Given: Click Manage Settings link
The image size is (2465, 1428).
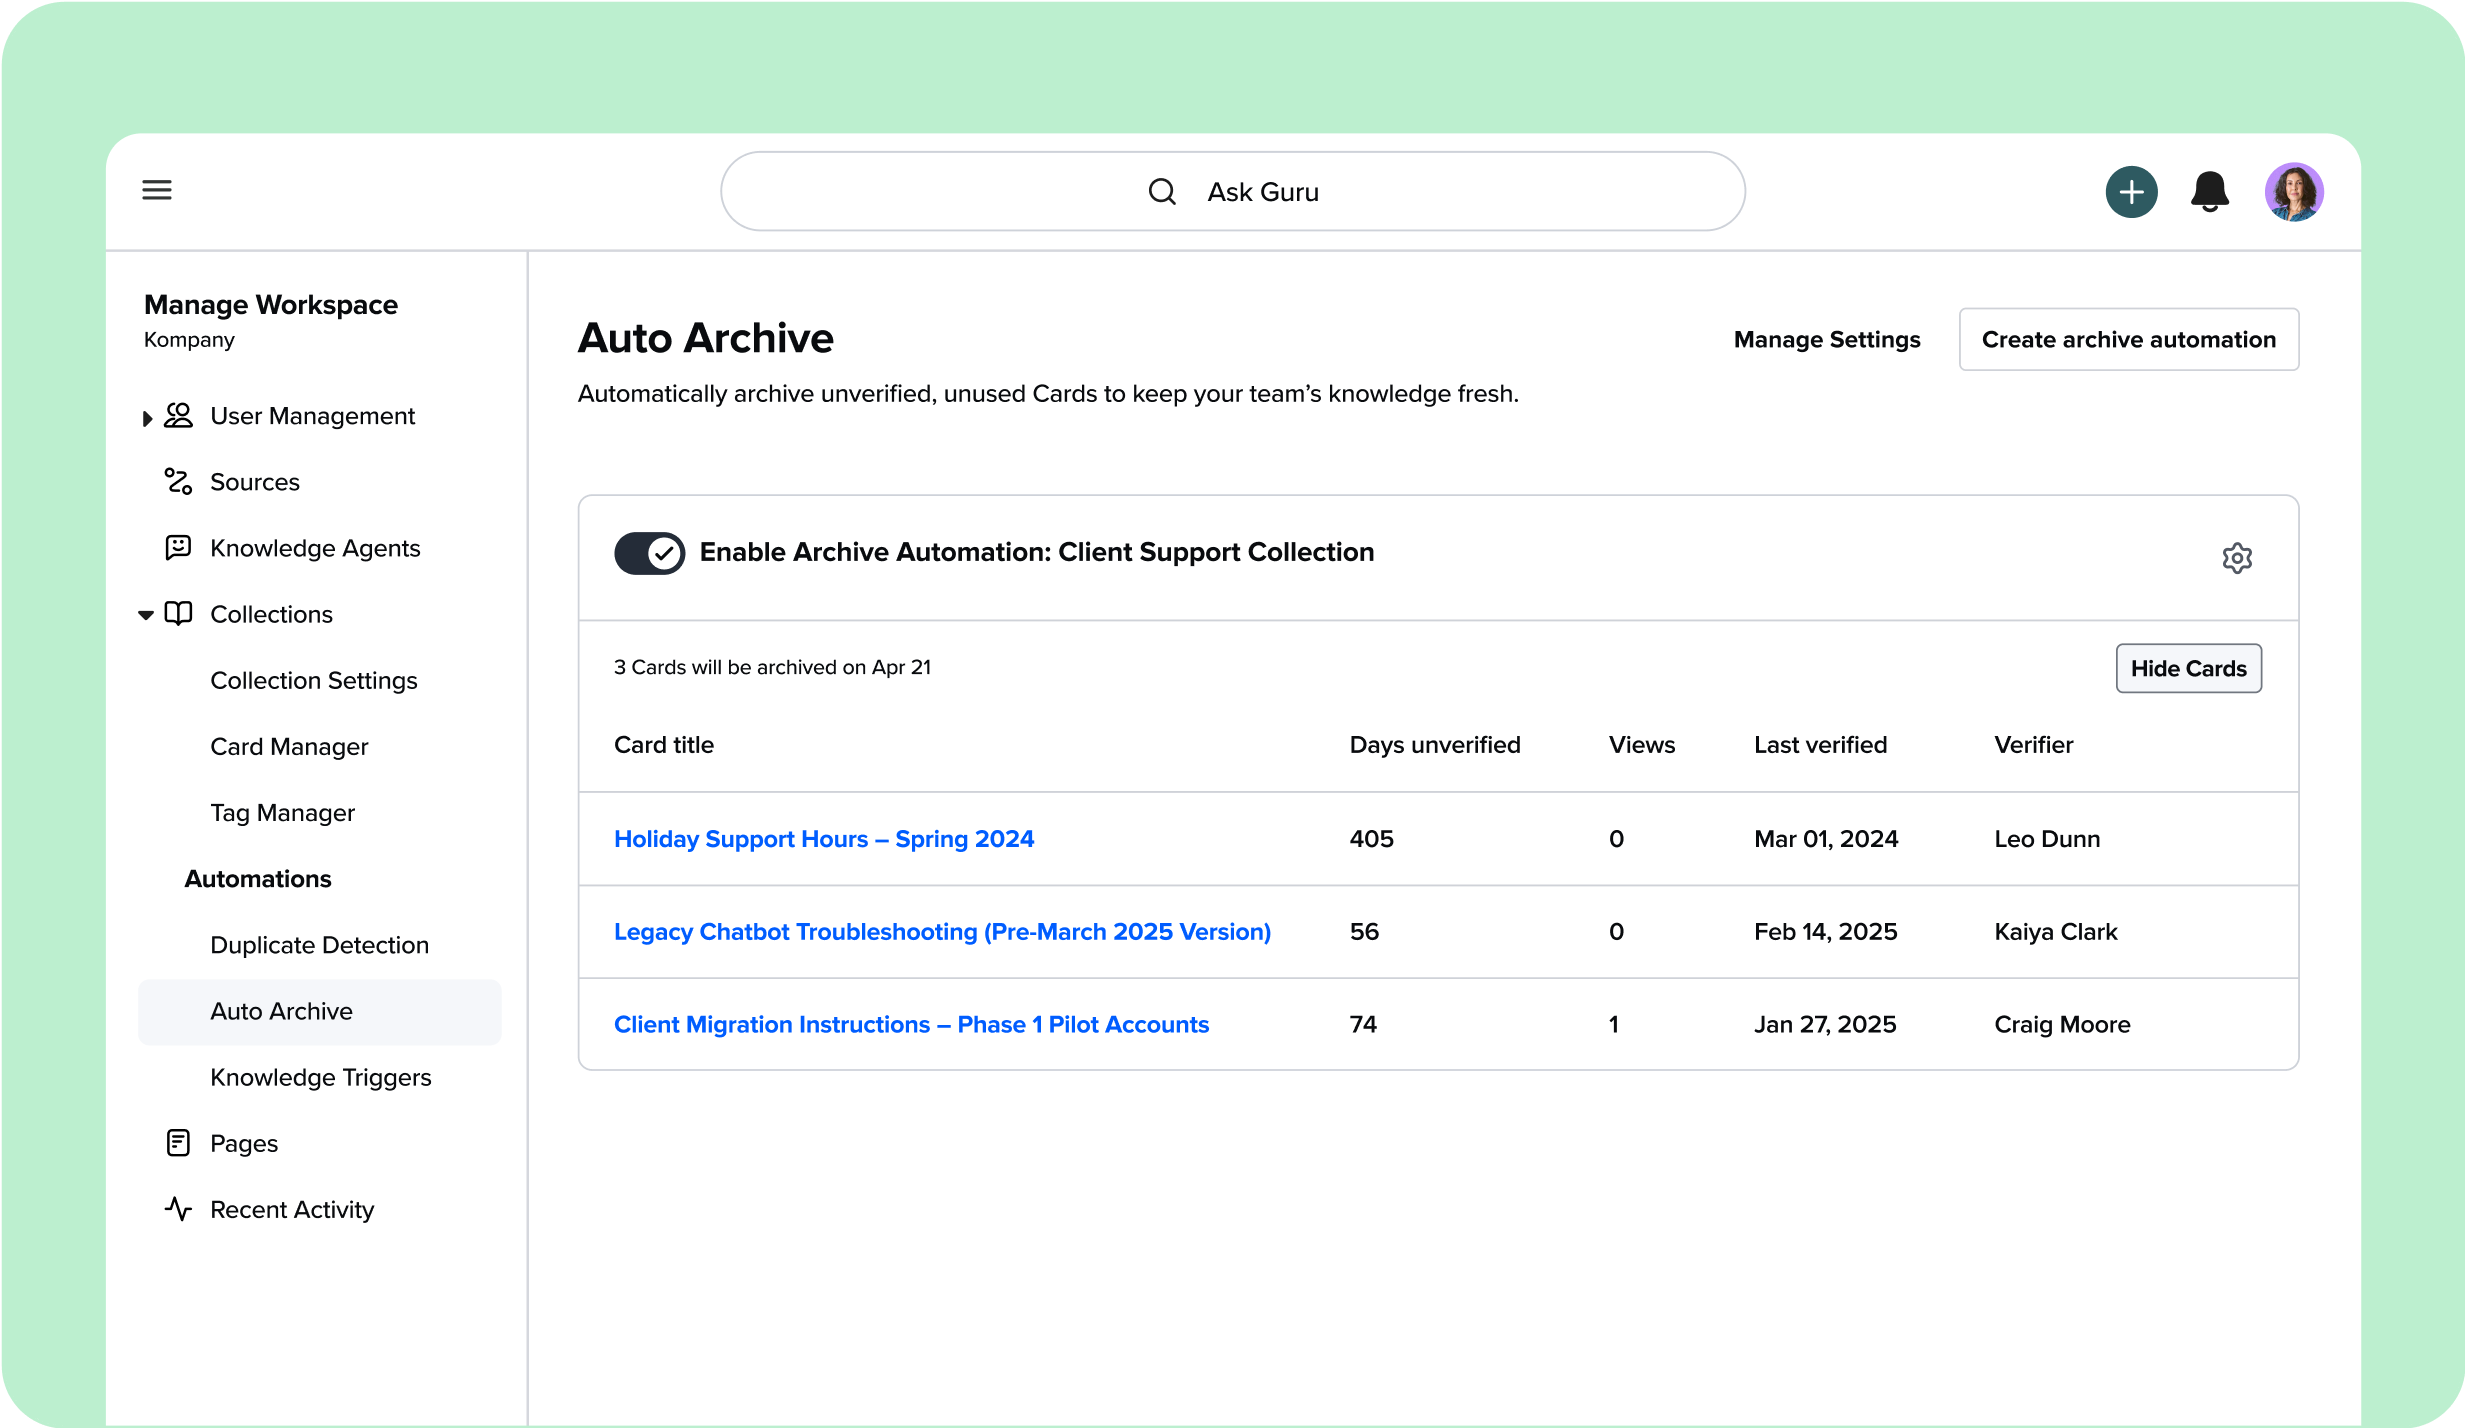Looking at the screenshot, I should [1826, 340].
